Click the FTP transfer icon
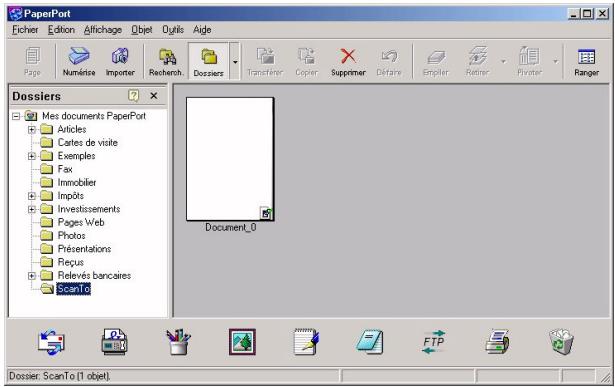The height and width of the screenshot is (387, 615). pos(434,342)
